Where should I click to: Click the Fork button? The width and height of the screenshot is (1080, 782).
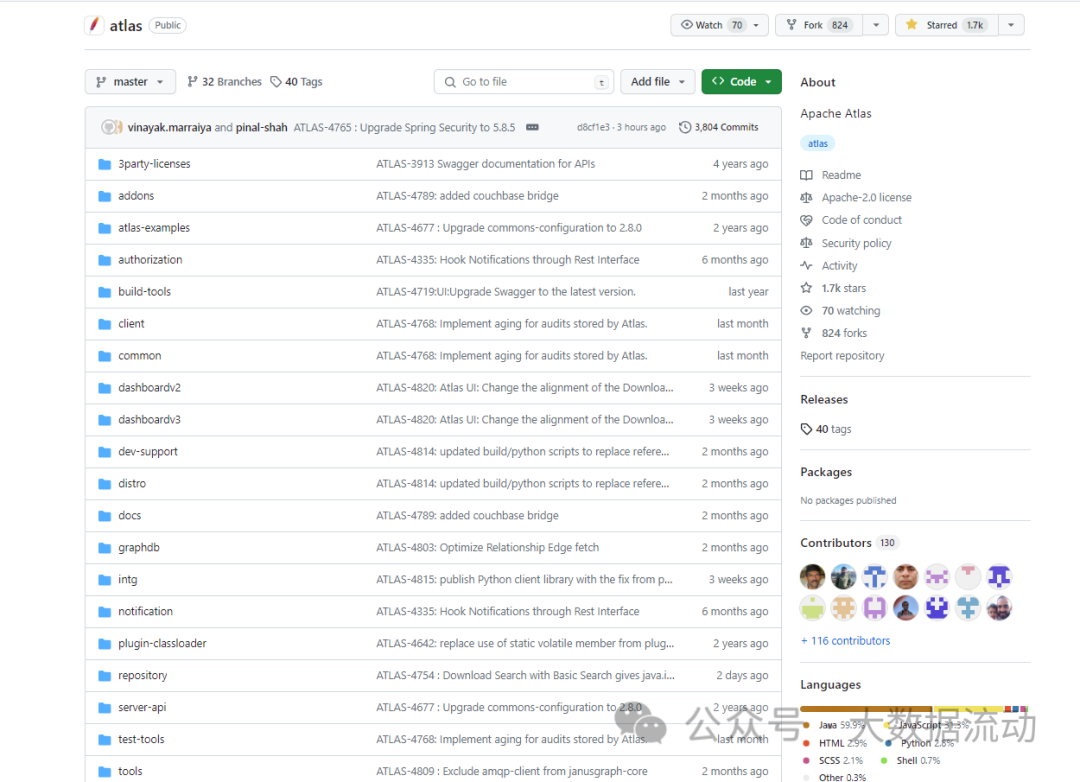point(820,25)
